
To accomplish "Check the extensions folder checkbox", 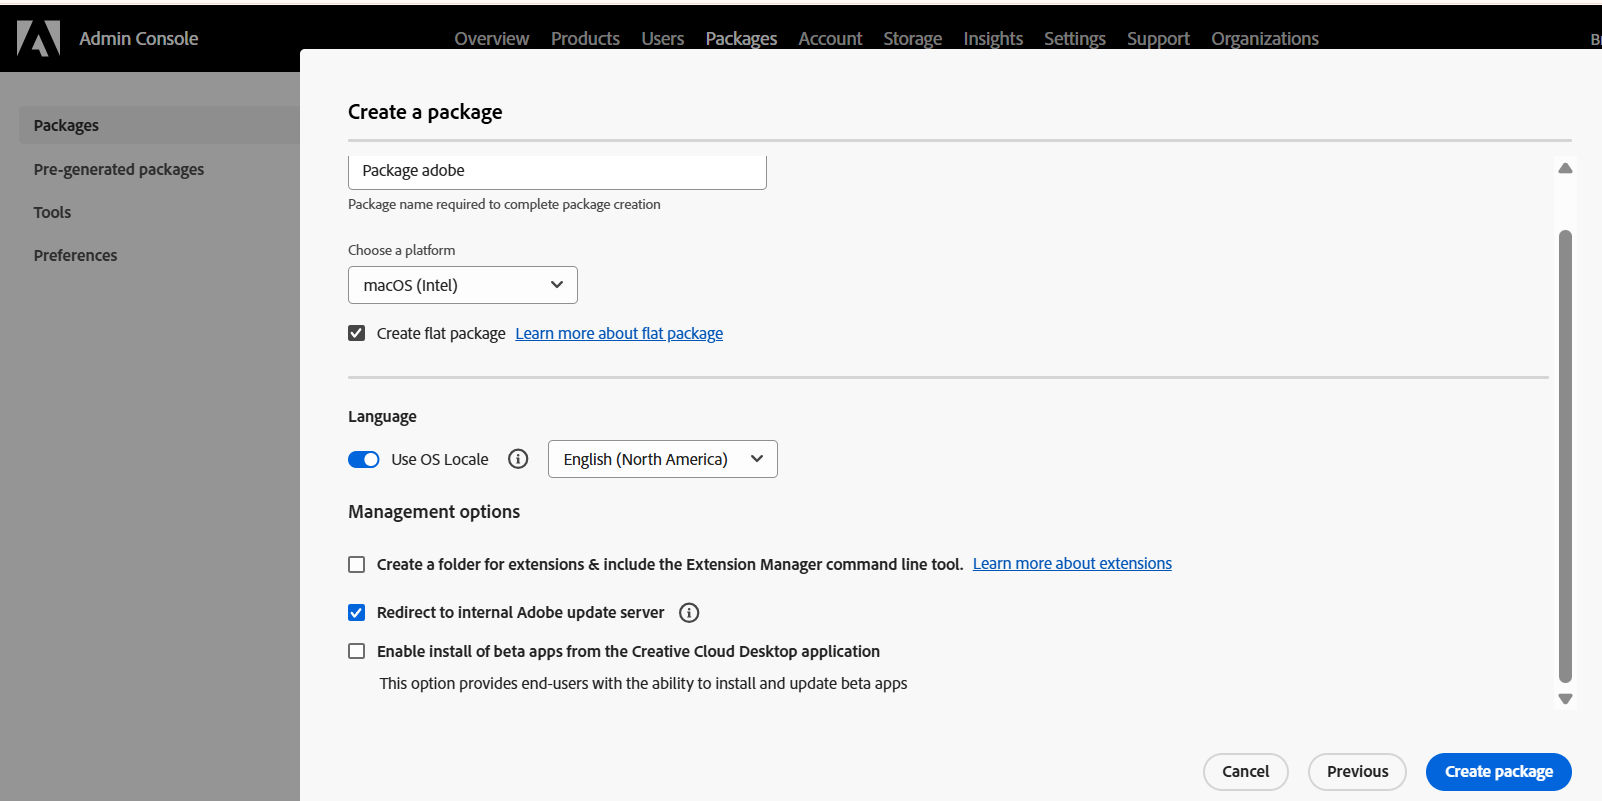I will 356,564.
